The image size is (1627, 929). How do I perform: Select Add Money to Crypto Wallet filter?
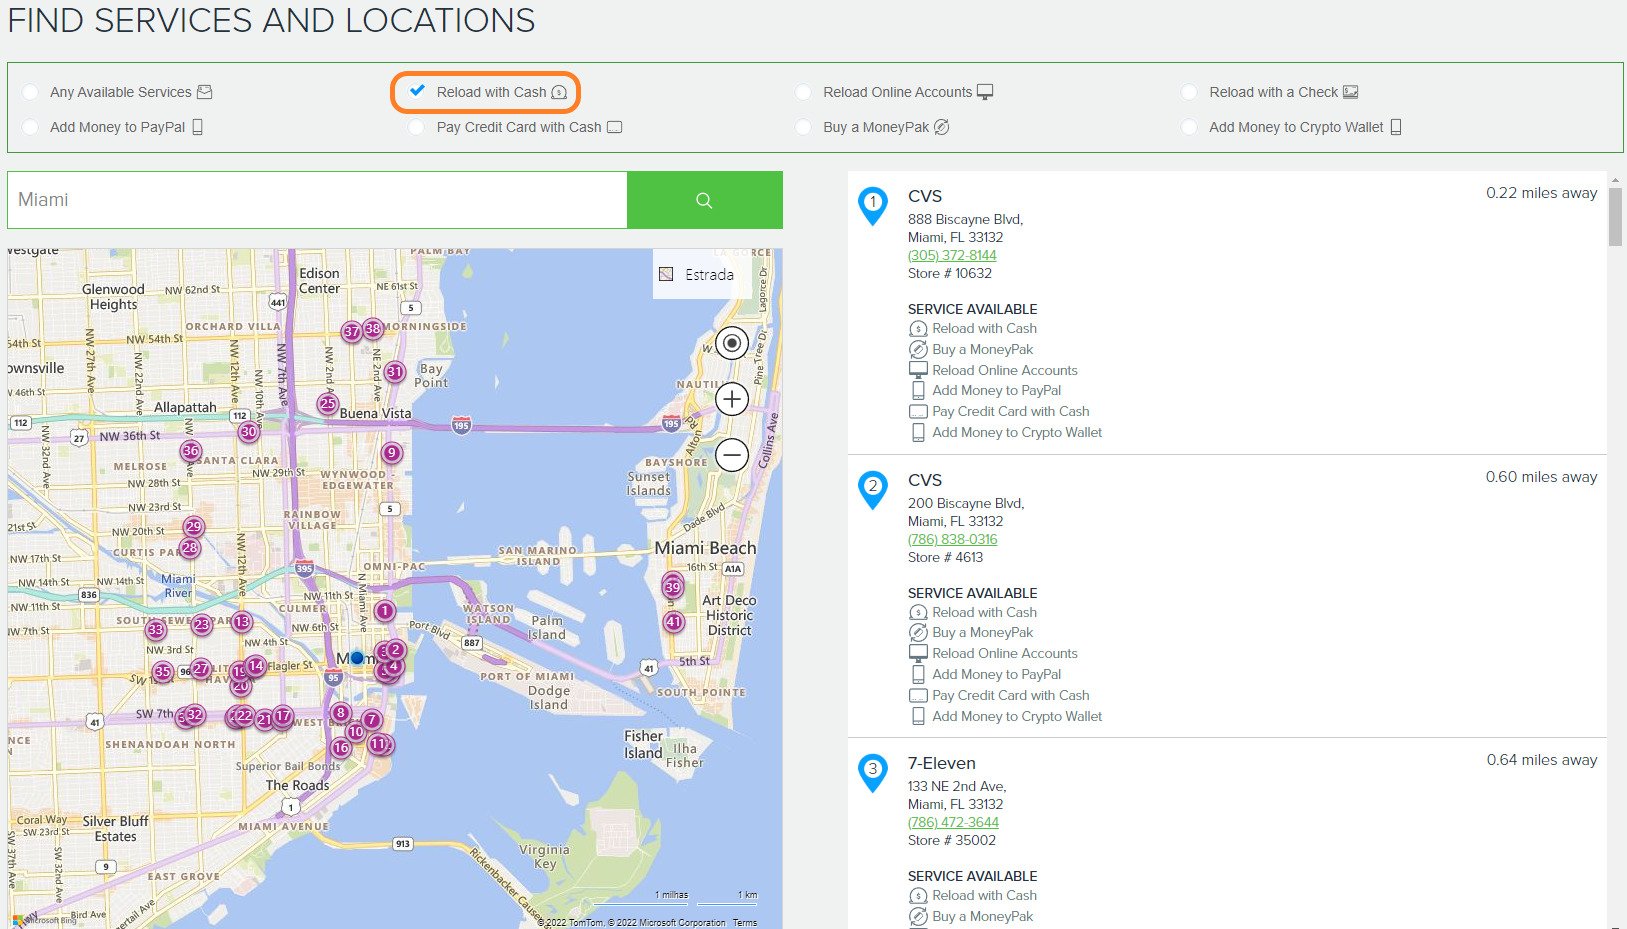pos(1292,127)
